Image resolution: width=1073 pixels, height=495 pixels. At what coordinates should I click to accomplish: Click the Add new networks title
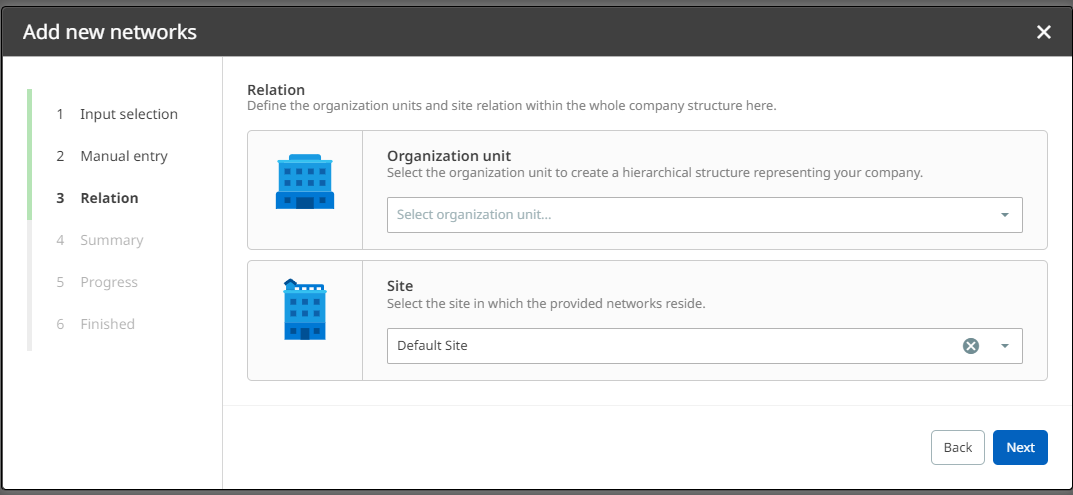pyautogui.click(x=110, y=32)
